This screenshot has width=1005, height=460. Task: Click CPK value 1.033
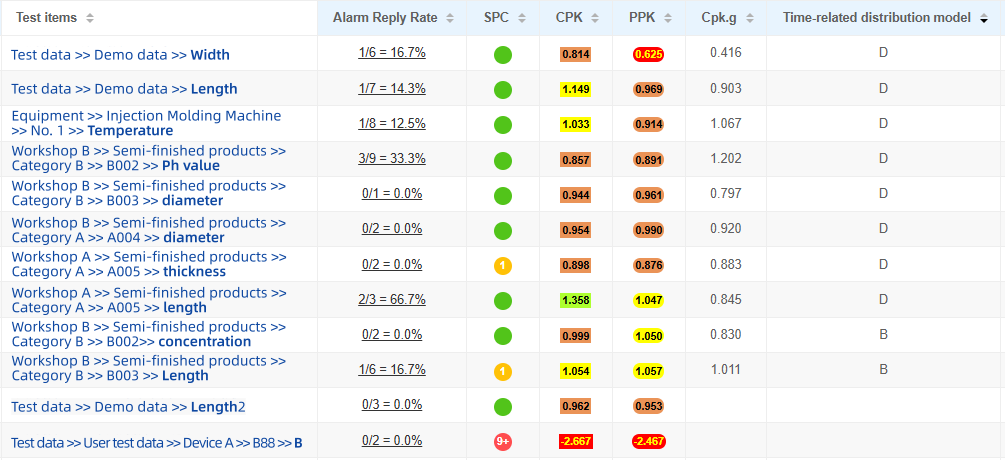(575, 124)
